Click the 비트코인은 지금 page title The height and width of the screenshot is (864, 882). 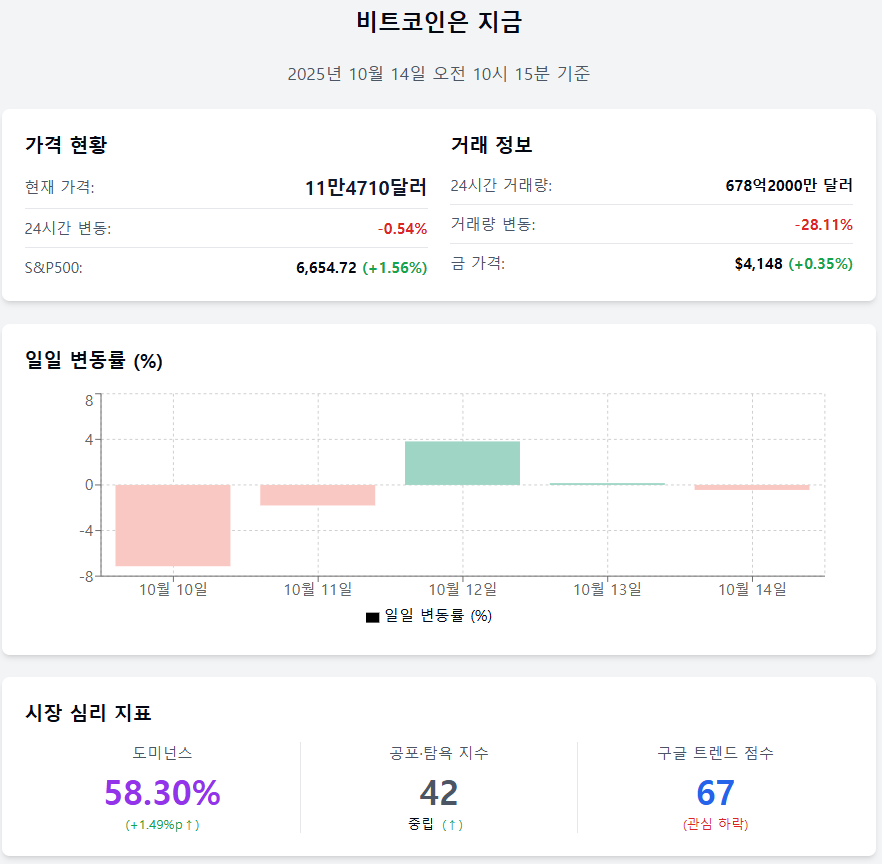439,22
